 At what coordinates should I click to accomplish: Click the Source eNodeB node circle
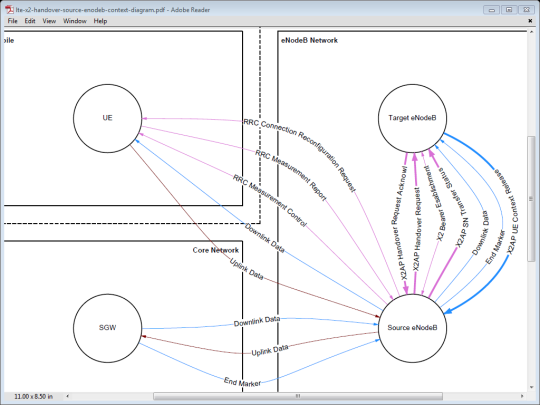pyautogui.click(x=413, y=328)
